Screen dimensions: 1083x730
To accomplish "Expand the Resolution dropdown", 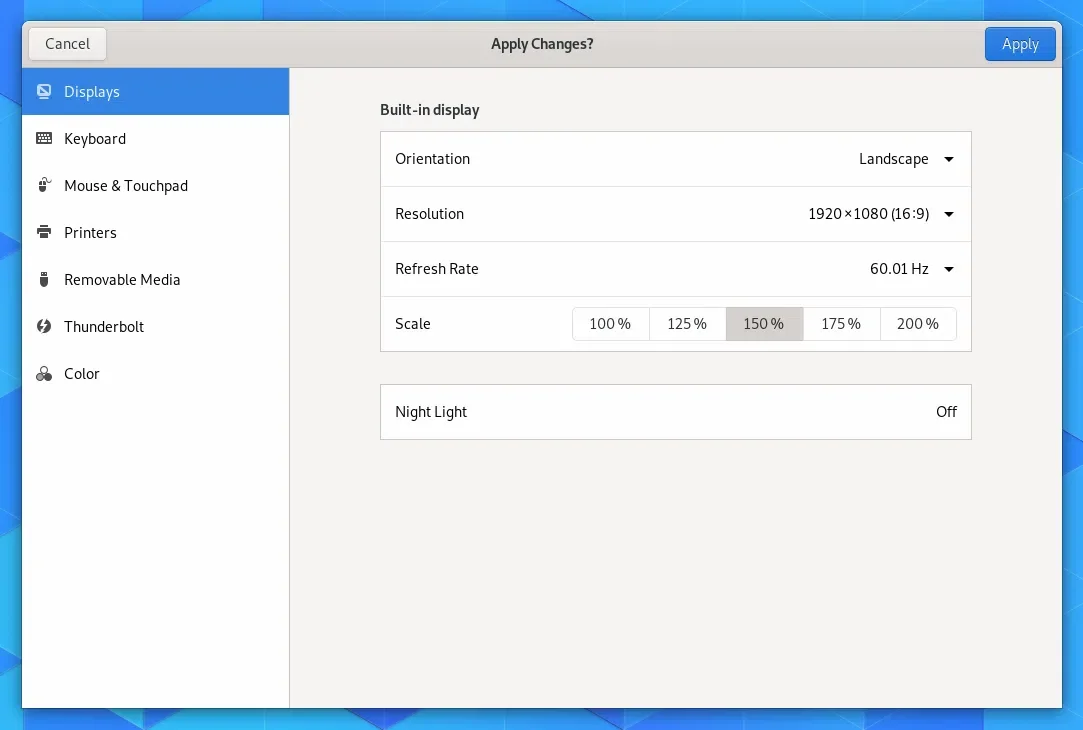I will tap(878, 213).
